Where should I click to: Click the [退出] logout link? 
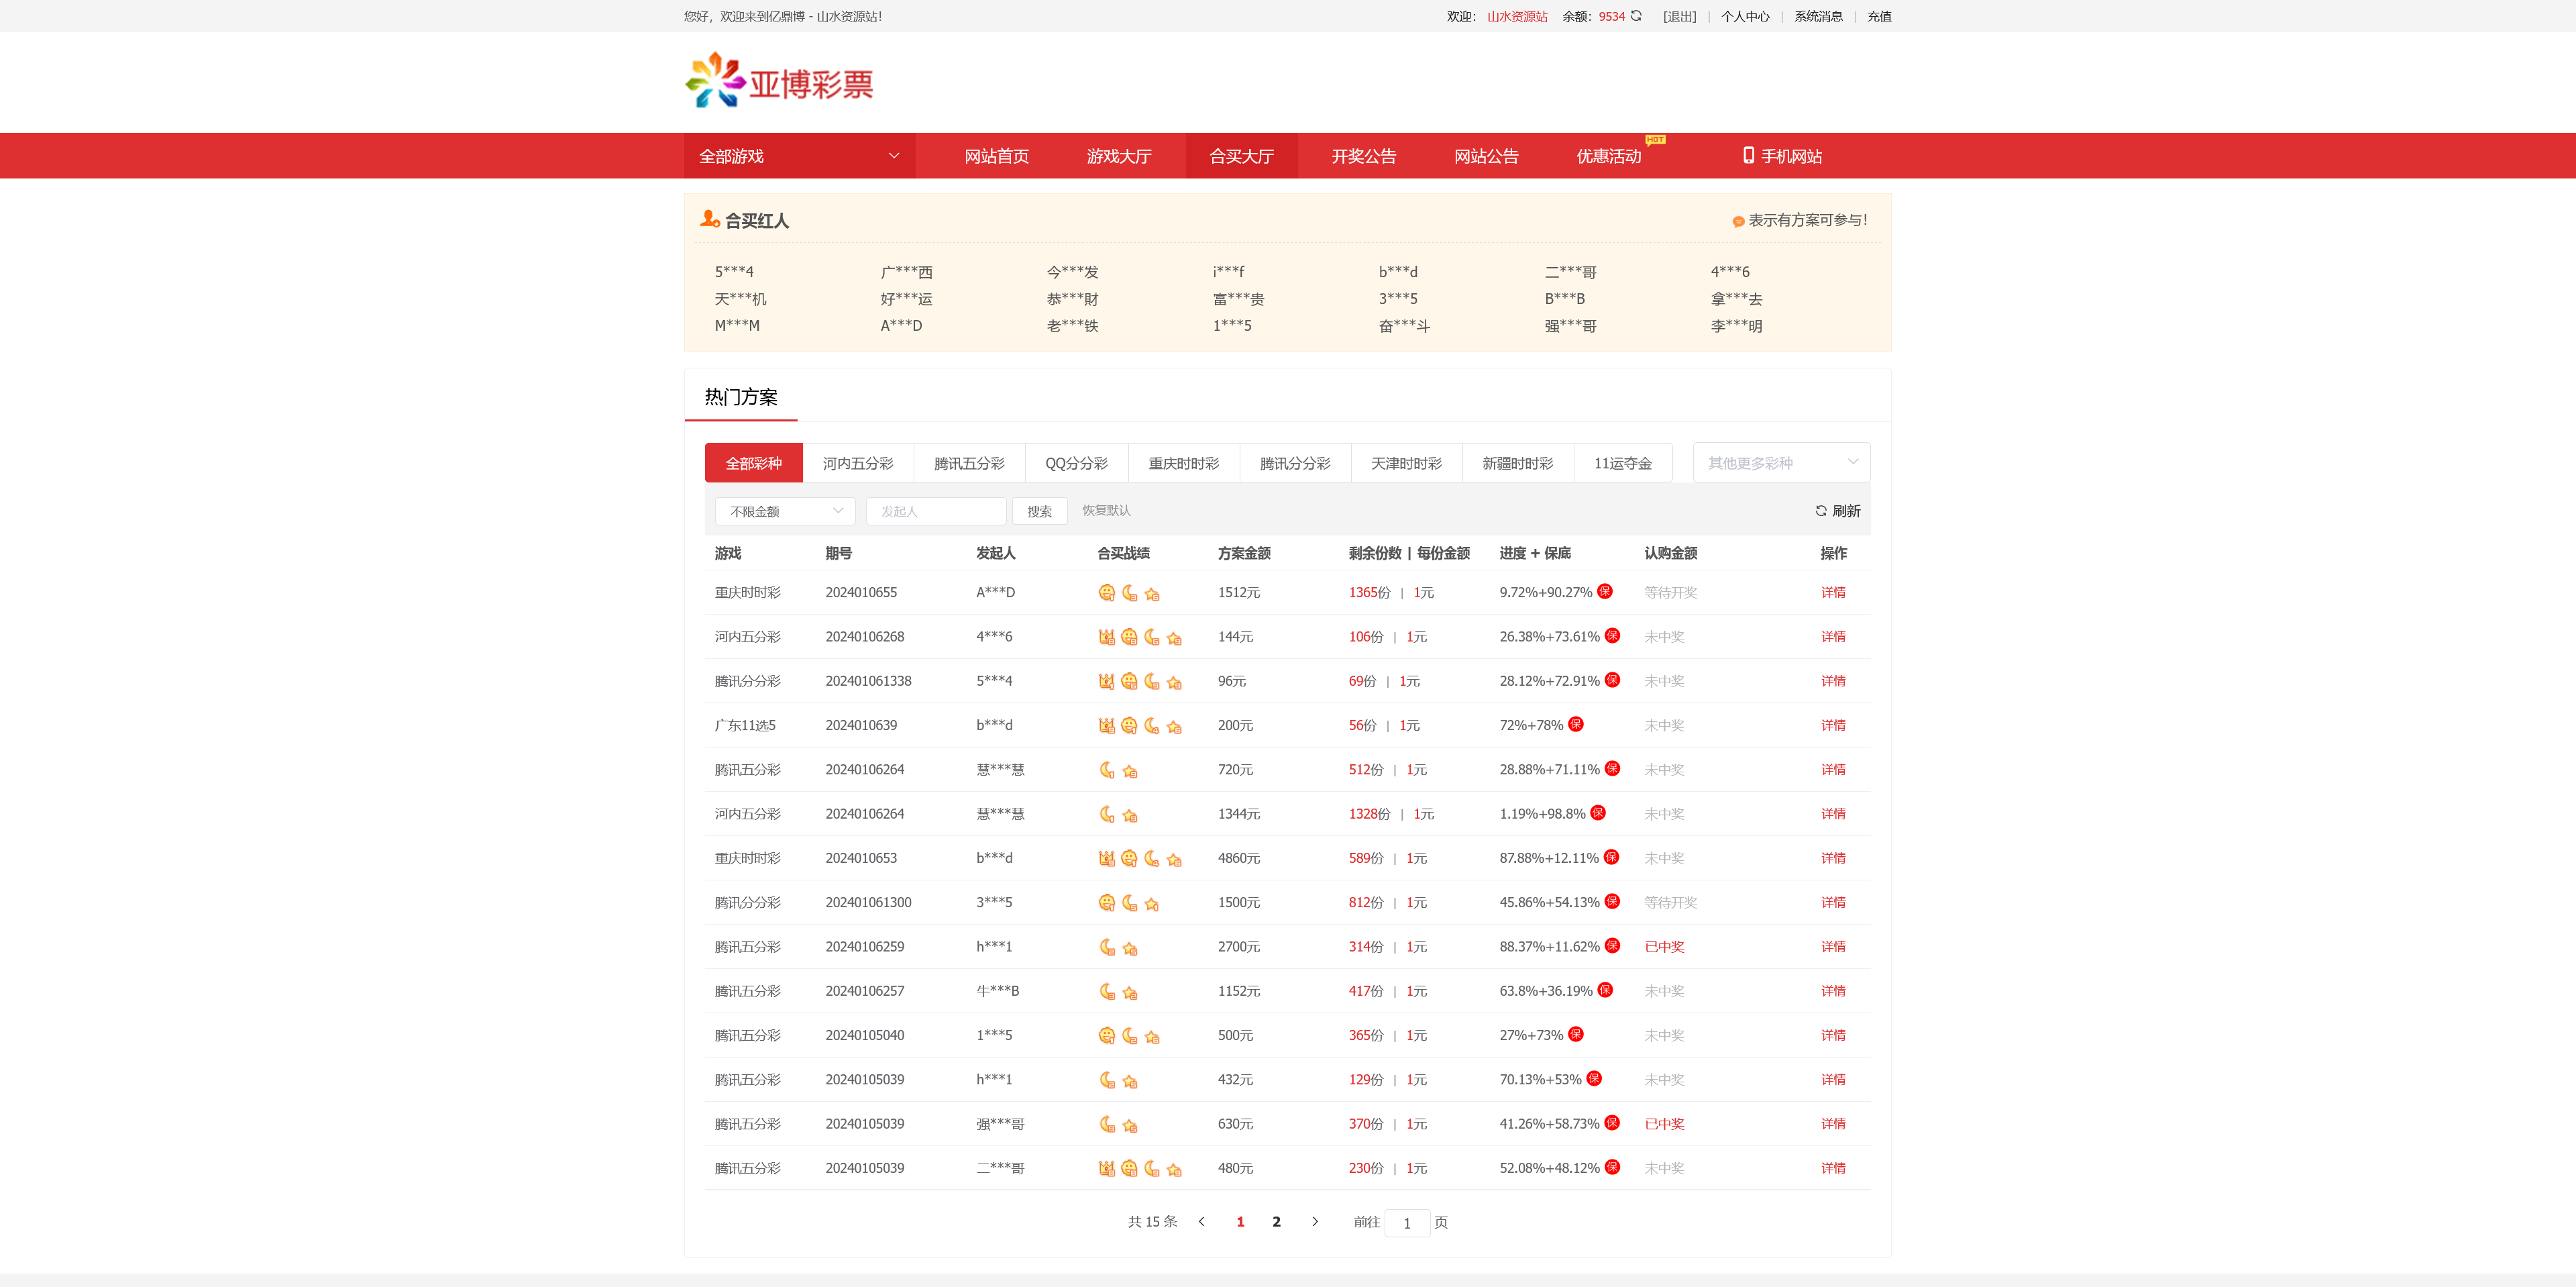tap(1680, 16)
